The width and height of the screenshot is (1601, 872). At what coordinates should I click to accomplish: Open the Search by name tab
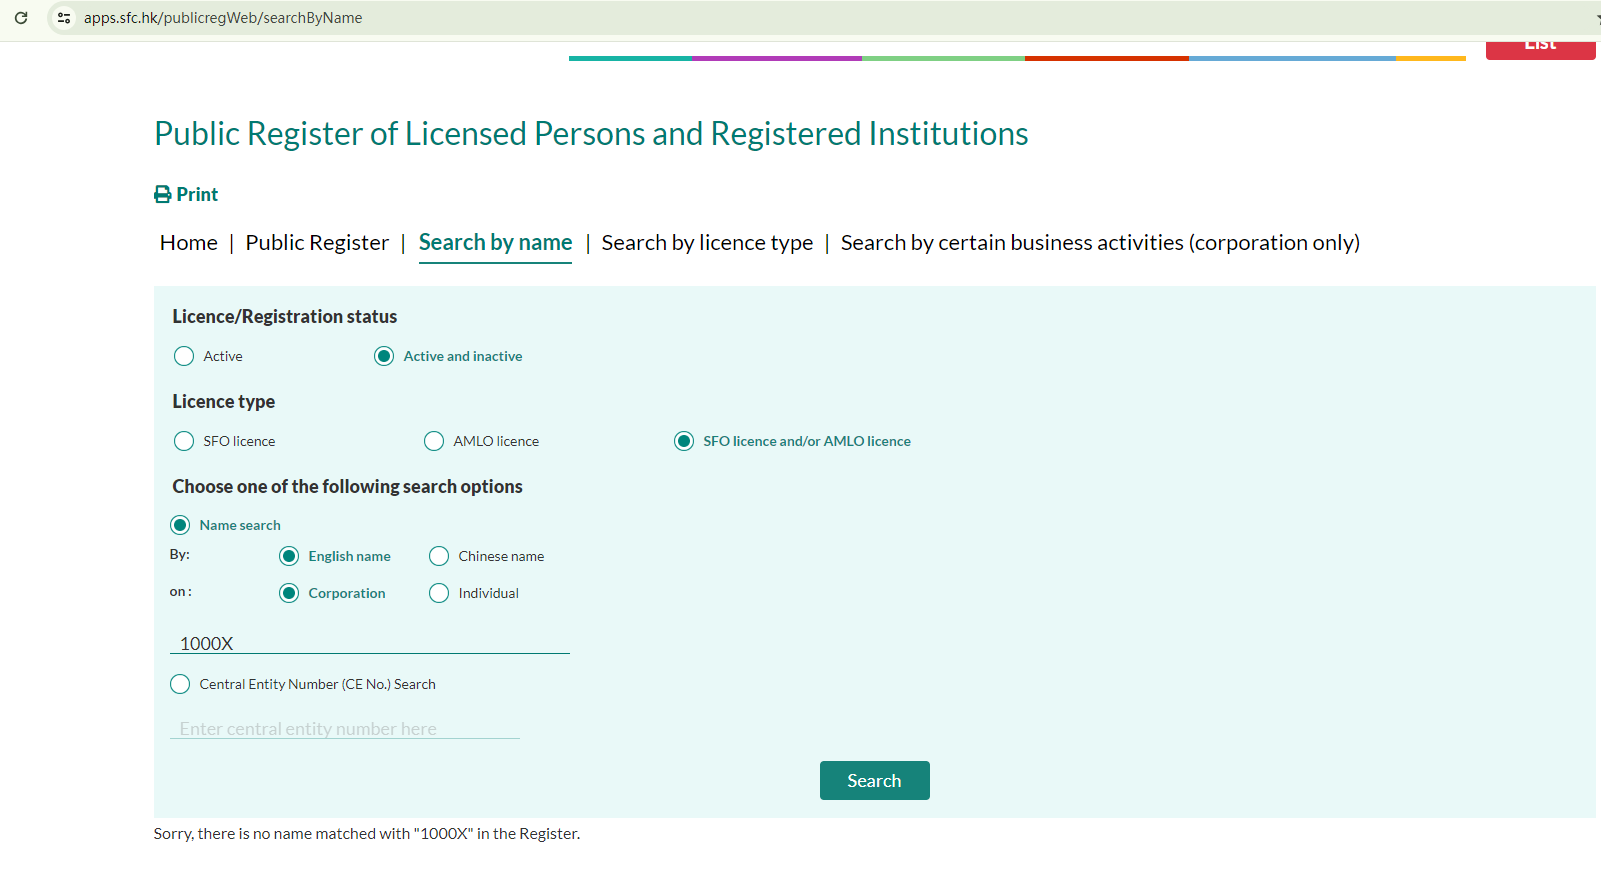coord(495,243)
